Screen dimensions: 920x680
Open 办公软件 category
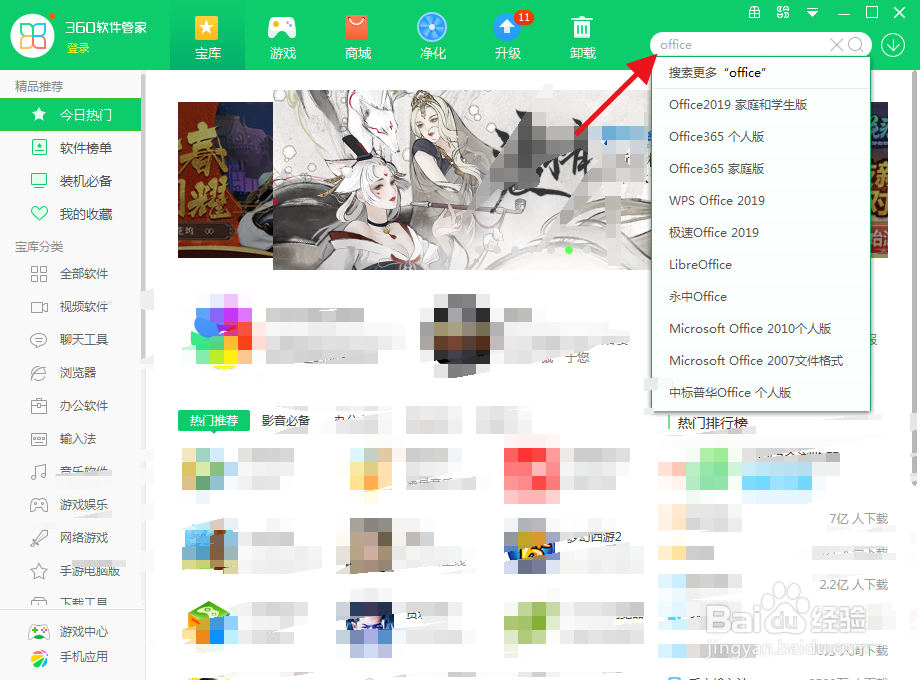click(70, 405)
